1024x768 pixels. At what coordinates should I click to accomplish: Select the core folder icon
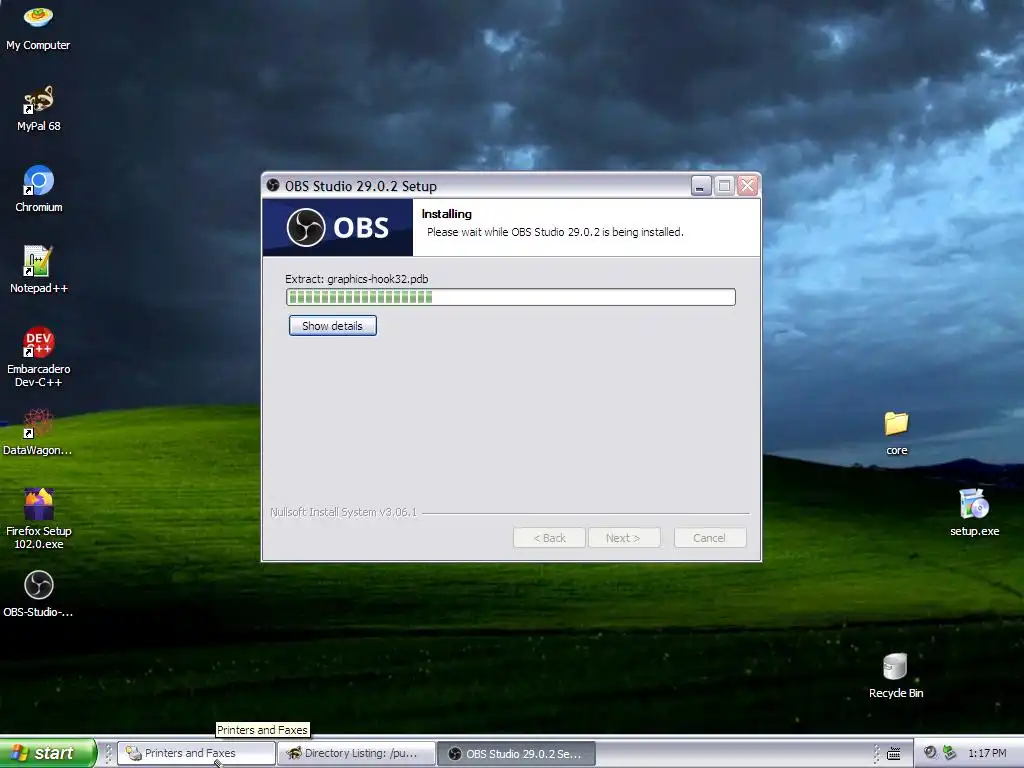pos(897,433)
